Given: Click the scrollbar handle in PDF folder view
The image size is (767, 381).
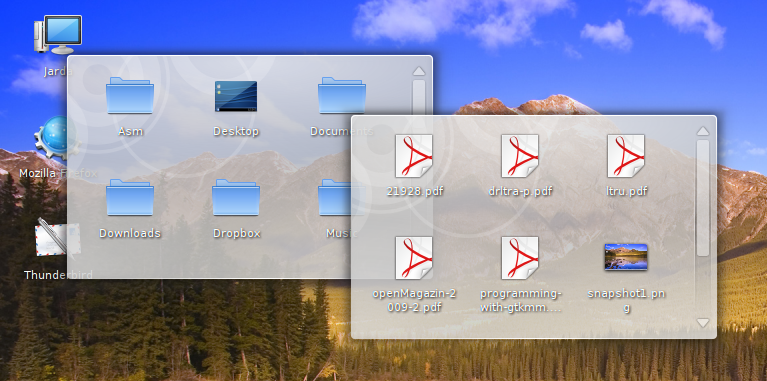Looking at the screenshot, I should point(703,198).
